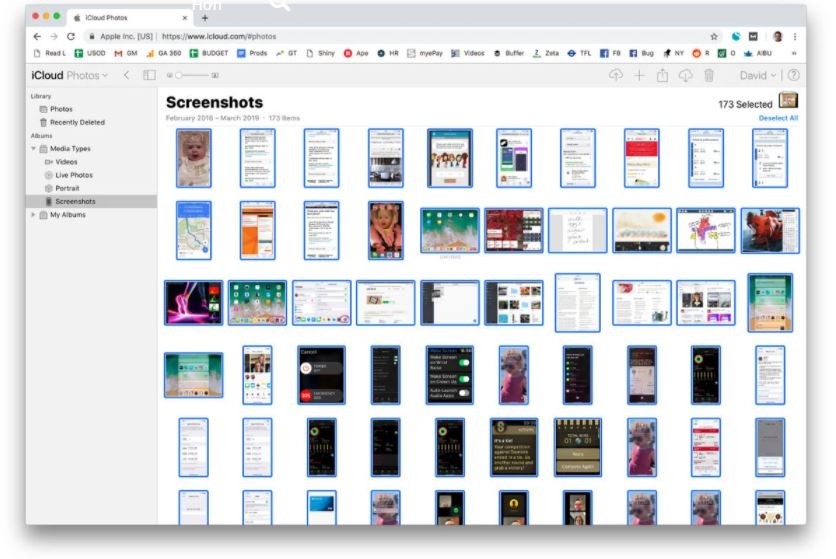Screen dimensions: 836x559
Task: Click the browser back arrow
Action: (x=37, y=36)
